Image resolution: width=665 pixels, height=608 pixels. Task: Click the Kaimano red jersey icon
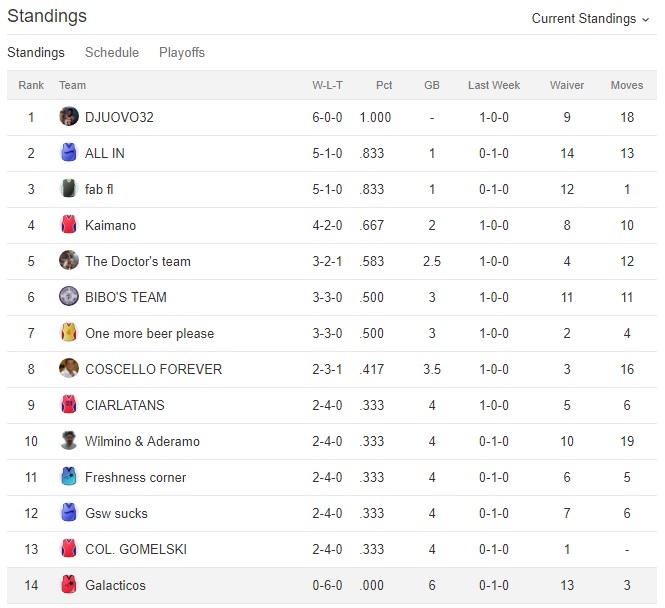coord(69,225)
